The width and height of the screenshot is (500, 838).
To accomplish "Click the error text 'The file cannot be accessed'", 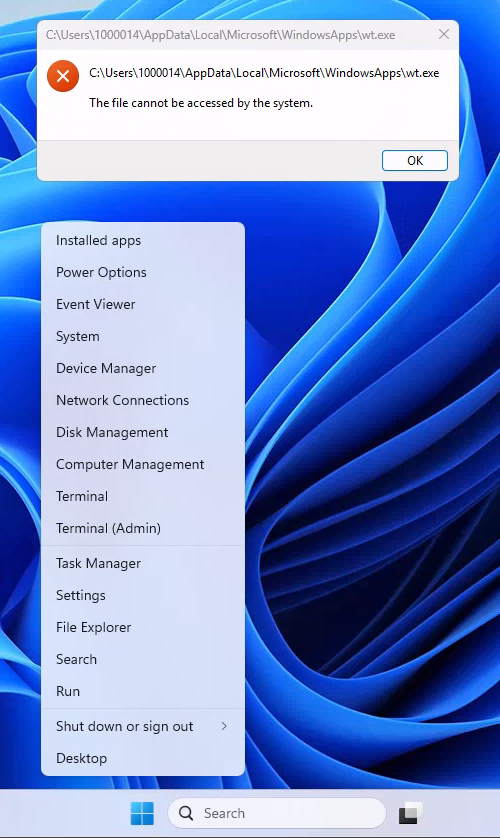I will click(201, 103).
